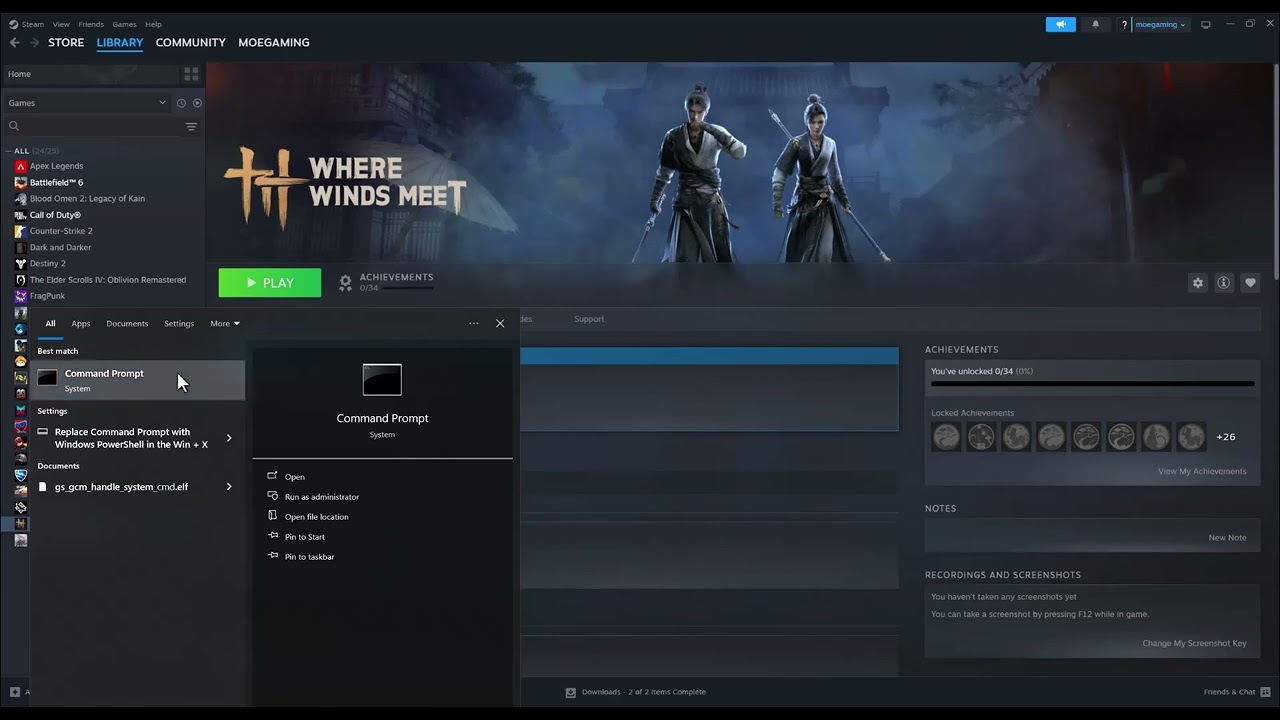Click the recent activity clock icon
Image resolution: width=1280 pixels, height=720 pixels.
(x=181, y=103)
